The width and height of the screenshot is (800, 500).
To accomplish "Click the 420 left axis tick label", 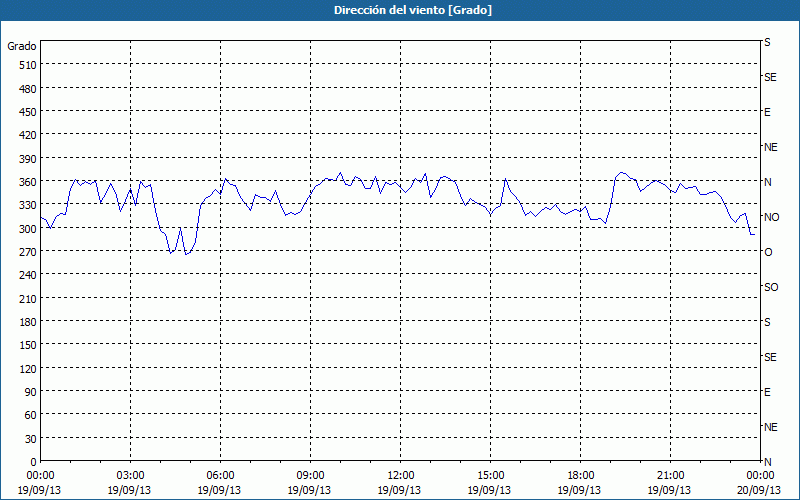I will 29,135.
